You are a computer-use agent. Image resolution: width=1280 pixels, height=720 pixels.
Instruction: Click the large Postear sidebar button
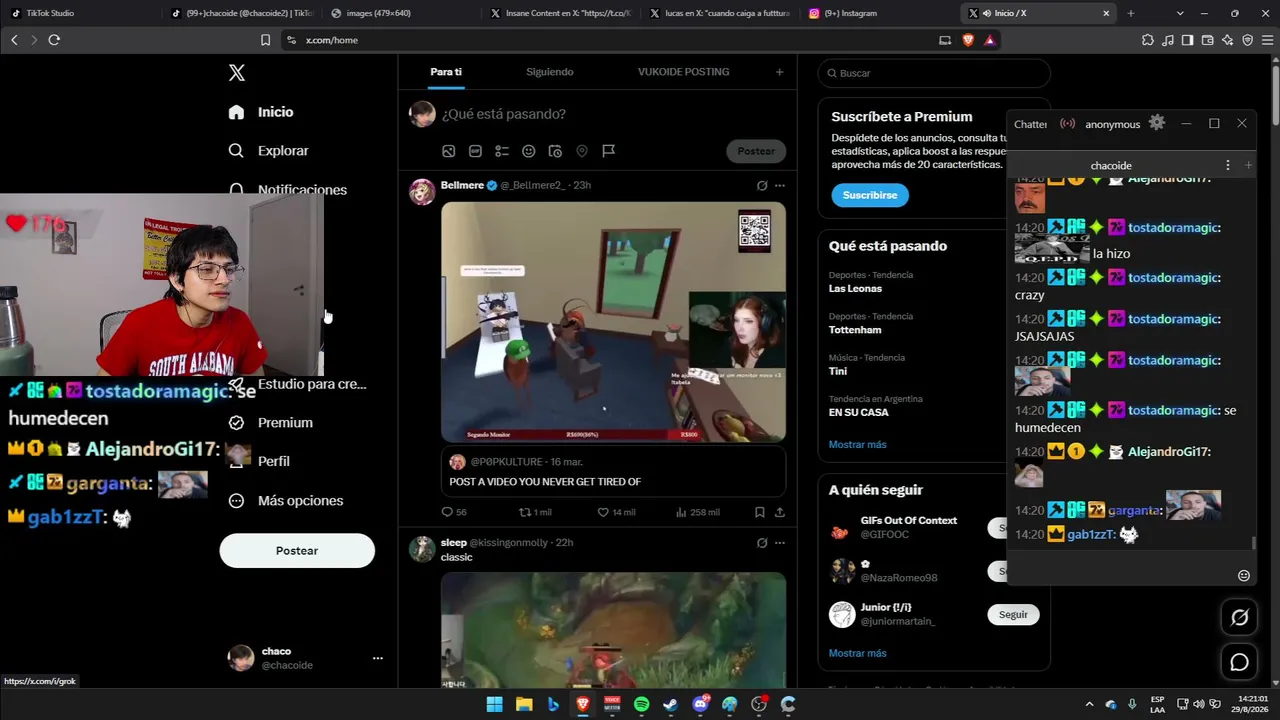point(297,551)
